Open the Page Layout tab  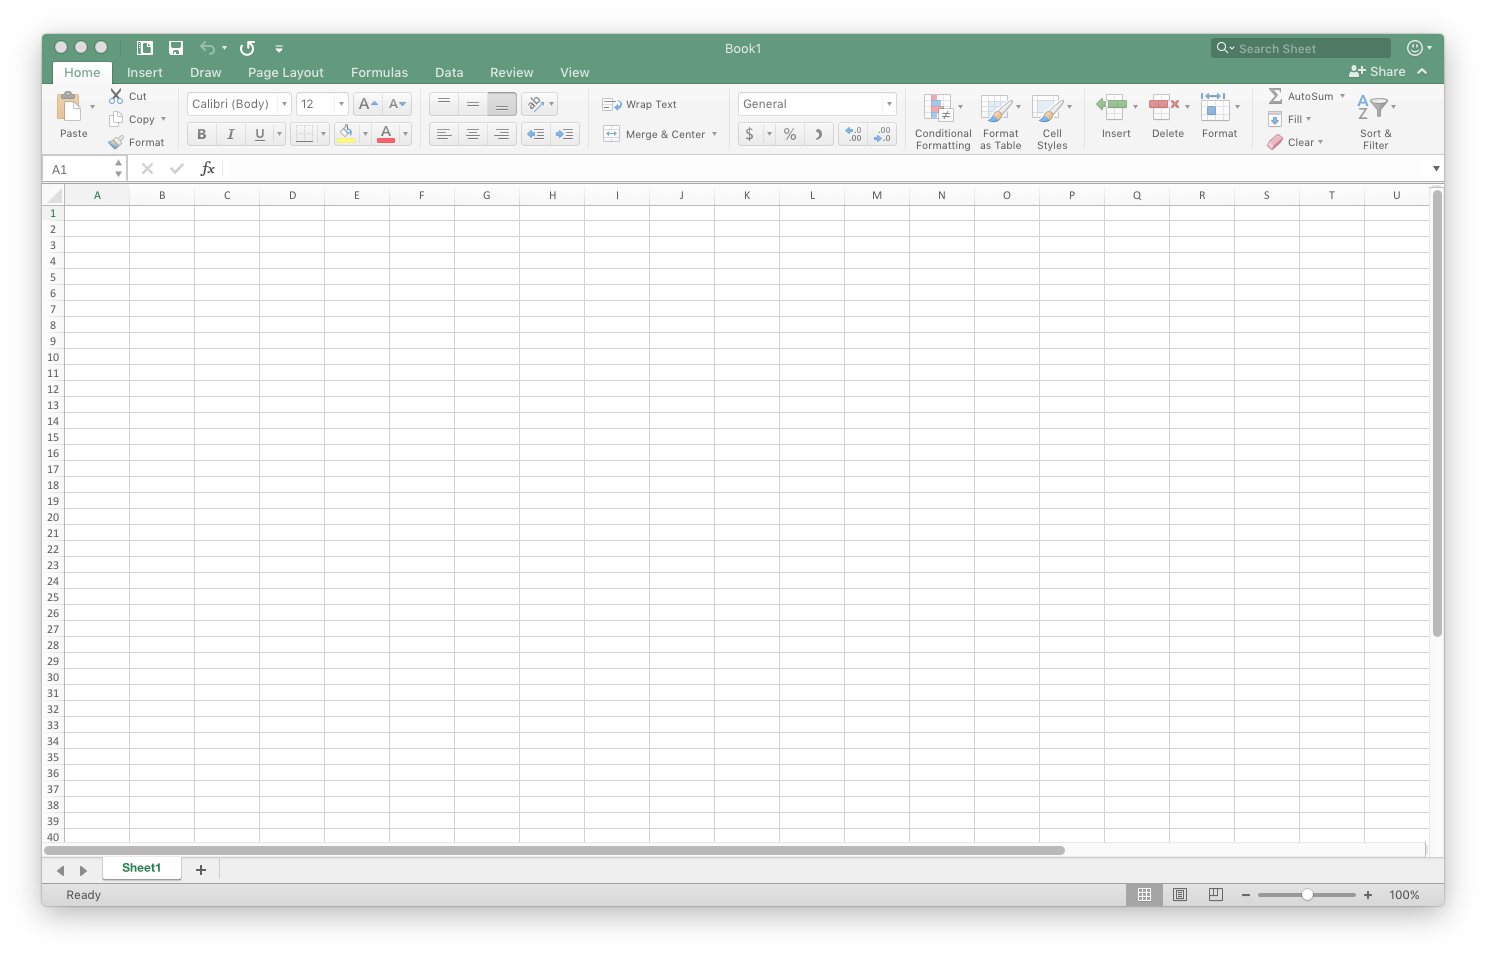pos(286,72)
